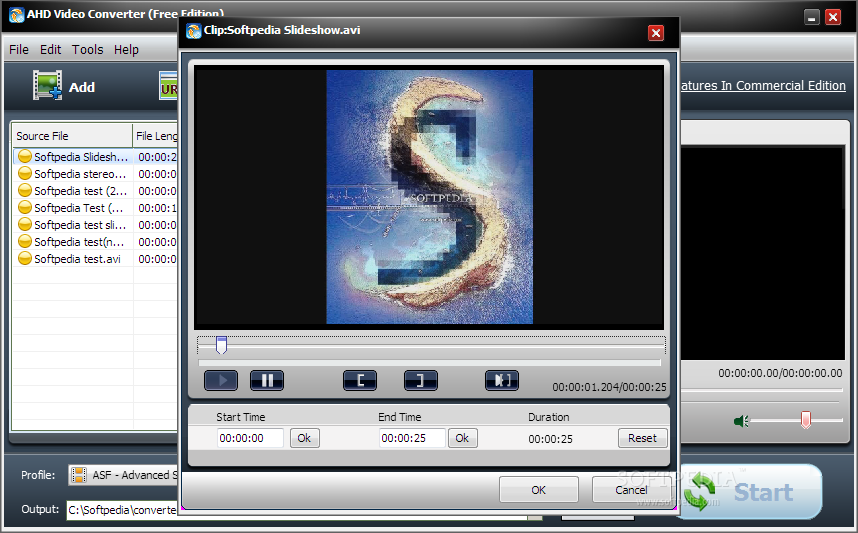
Task: Open the Edit menu
Action: 50,50
